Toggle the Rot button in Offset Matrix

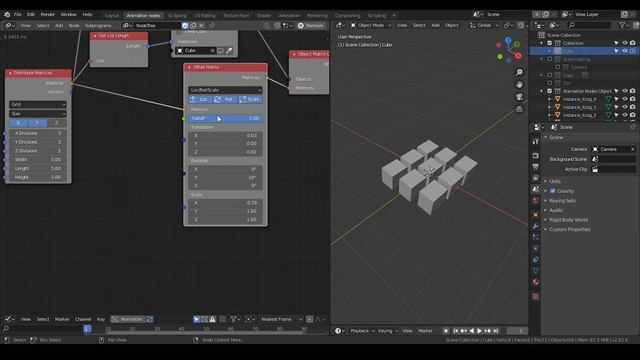[225, 99]
